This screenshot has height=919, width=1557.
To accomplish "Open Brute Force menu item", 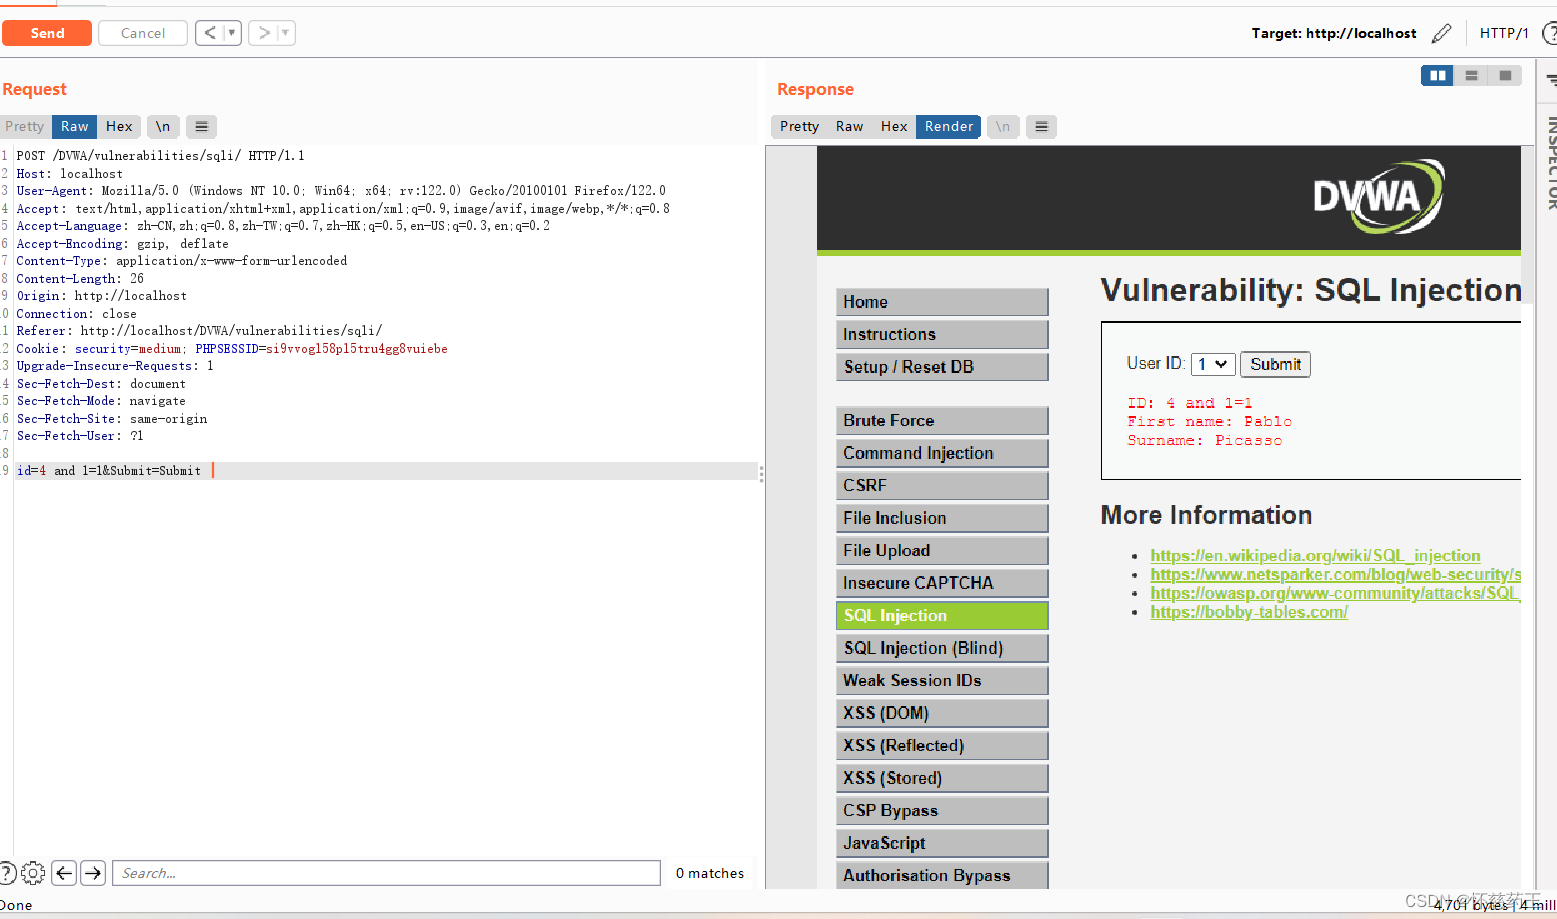I will [x=942, y=421].
